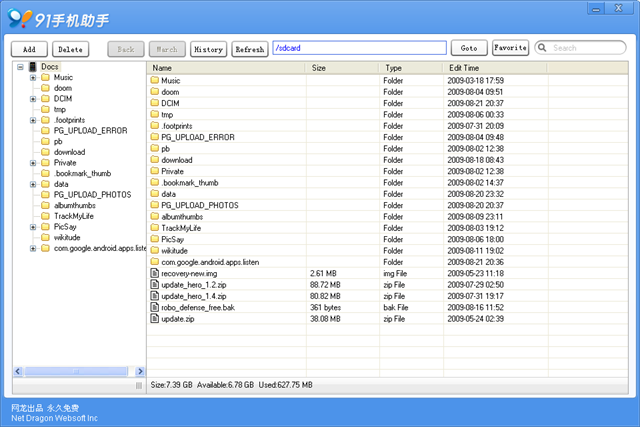The width and height of the screenshot is (640, 427).
Task: Click tree scrollbar left arrow
Action: click(x=18, y=371)
